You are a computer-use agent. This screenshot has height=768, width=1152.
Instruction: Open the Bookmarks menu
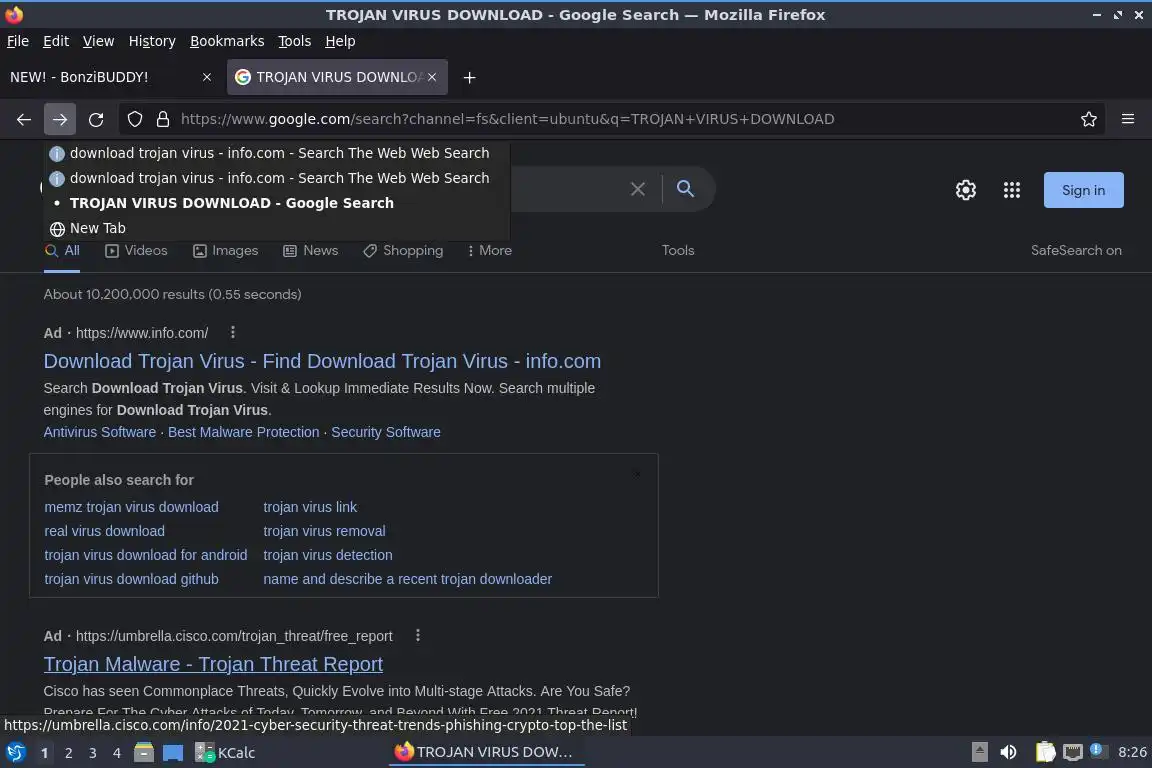pos(227,41)
